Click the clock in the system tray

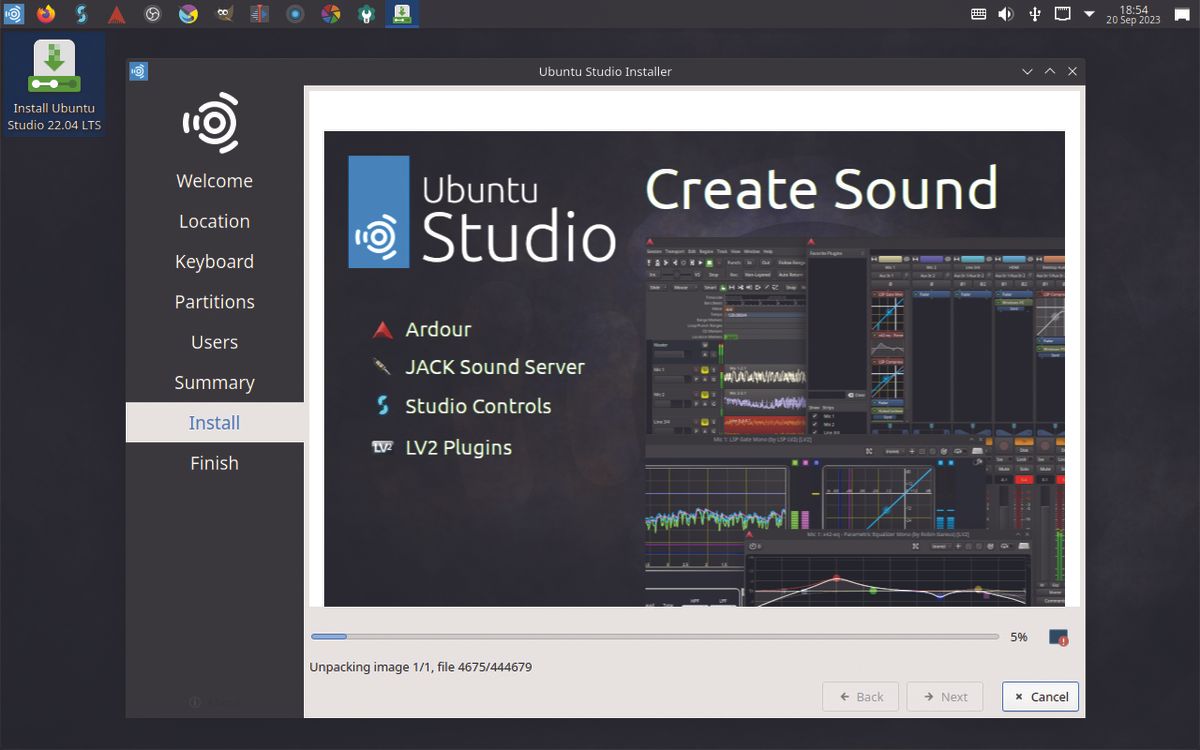point(1135,13)
